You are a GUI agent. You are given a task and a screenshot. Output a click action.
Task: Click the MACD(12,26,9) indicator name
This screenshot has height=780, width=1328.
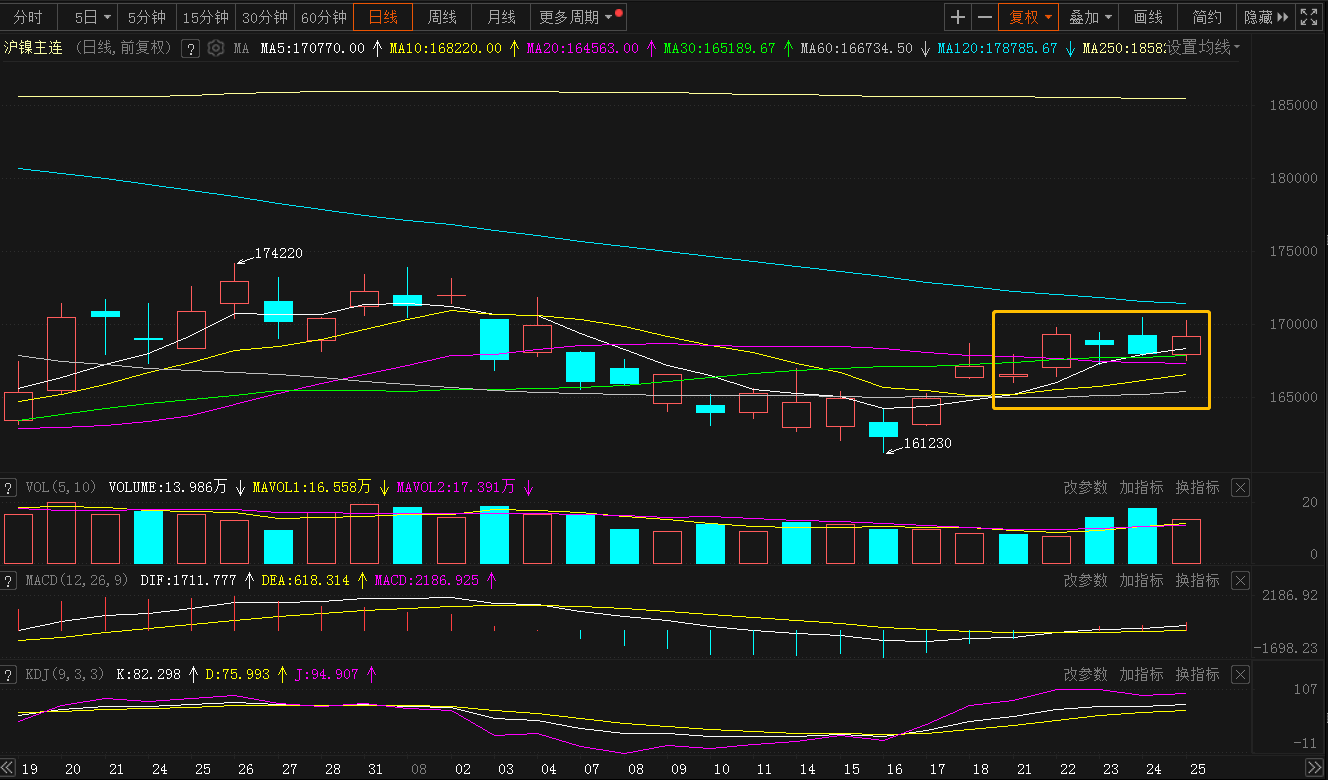(x=77, y=581)
